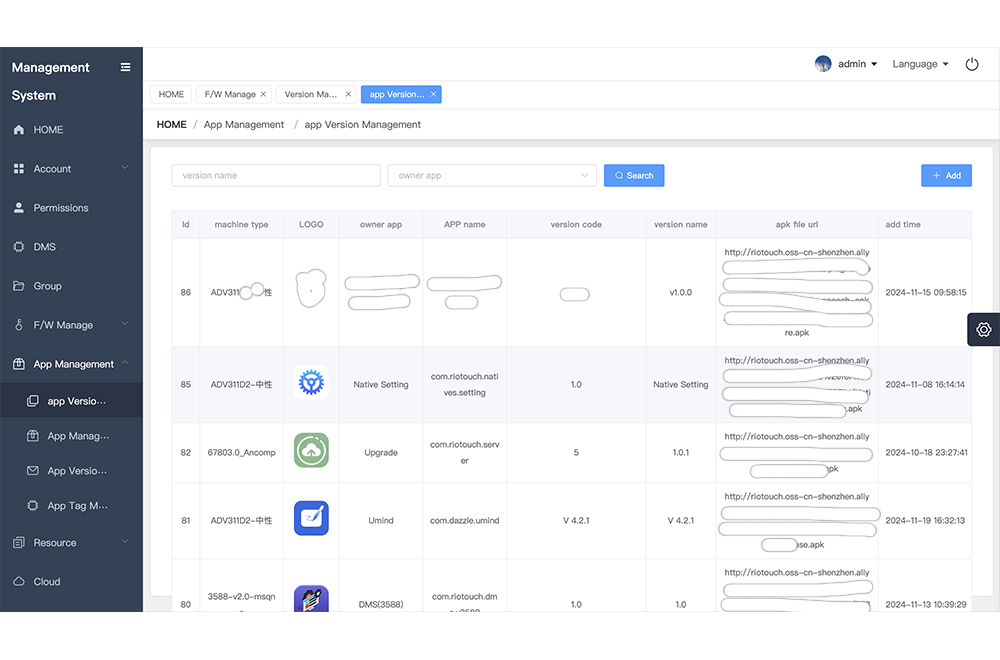Close the Version Ma... tab
The image size is (1000, 660).
pyautogui.click(x=348, y=94)
